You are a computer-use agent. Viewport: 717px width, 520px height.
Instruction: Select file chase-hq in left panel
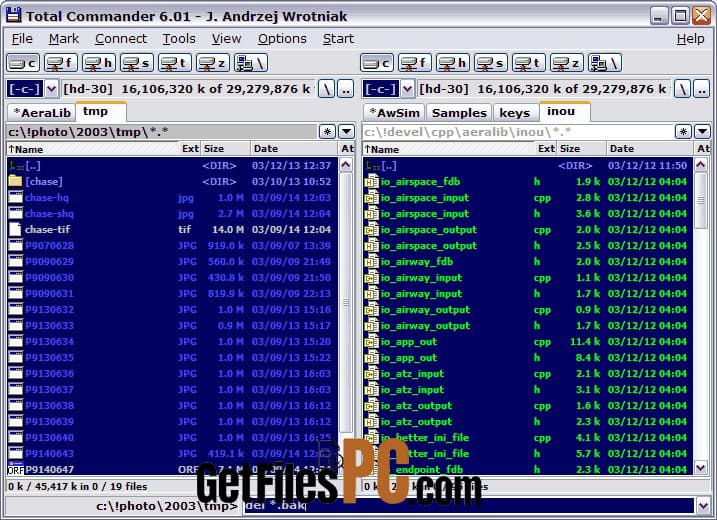click(172, 198)
